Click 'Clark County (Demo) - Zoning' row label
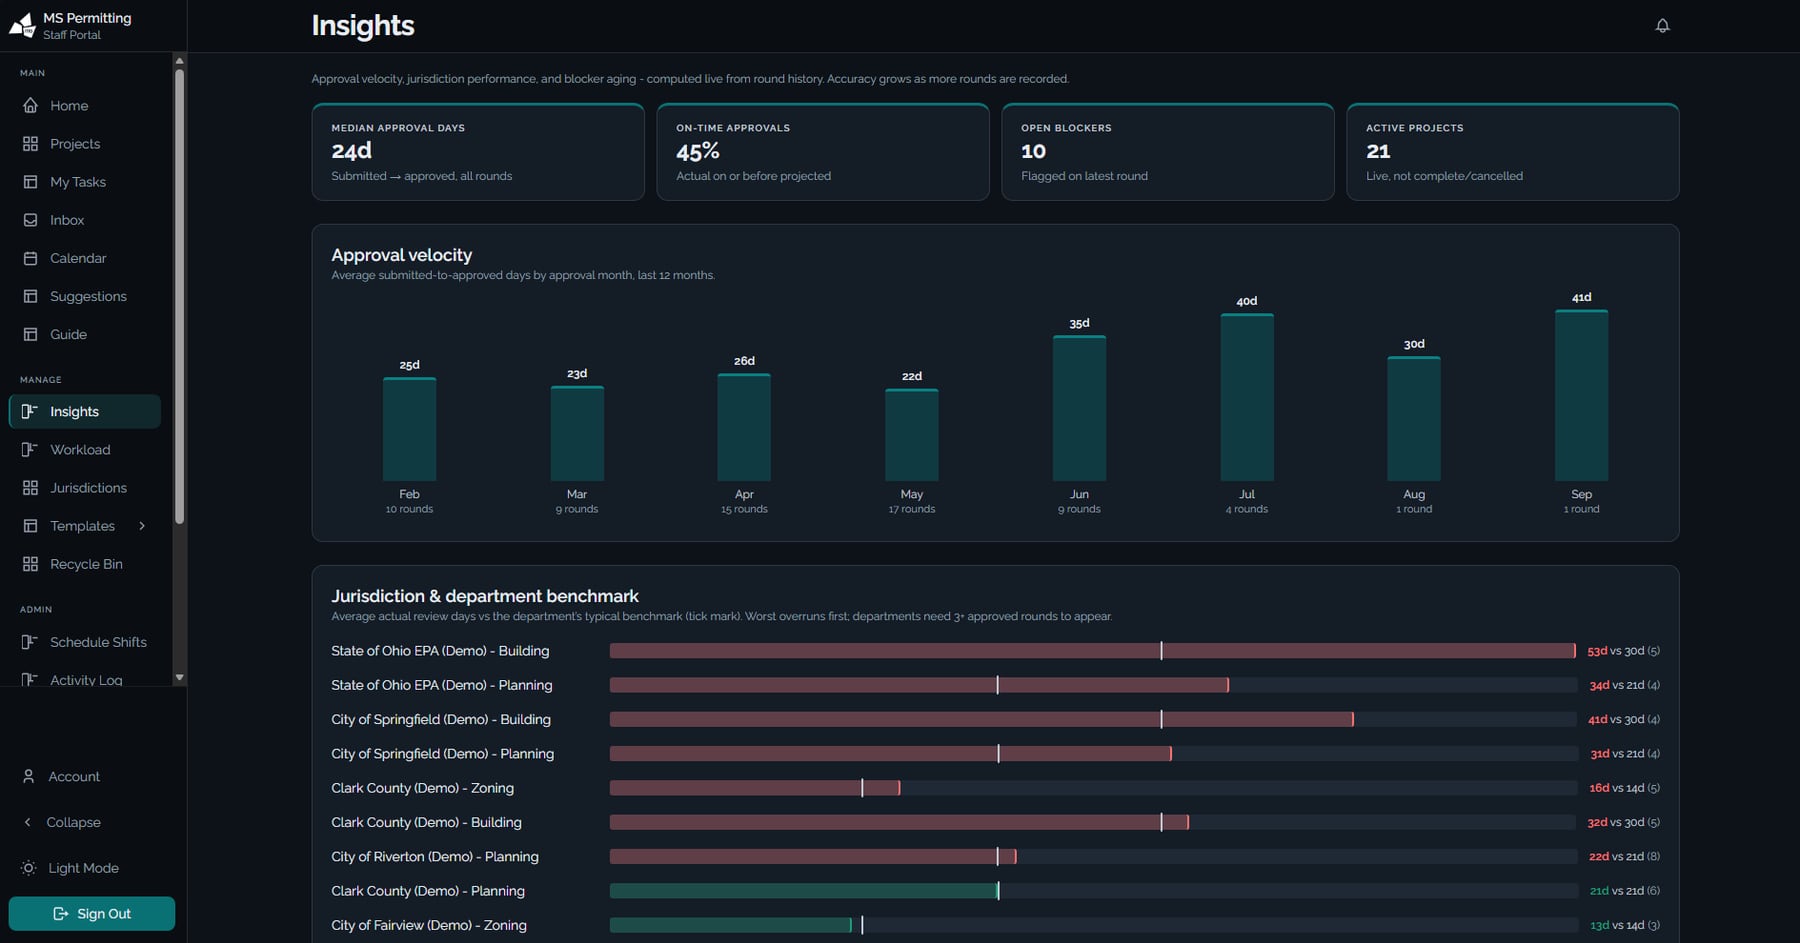 click(423, 788)
